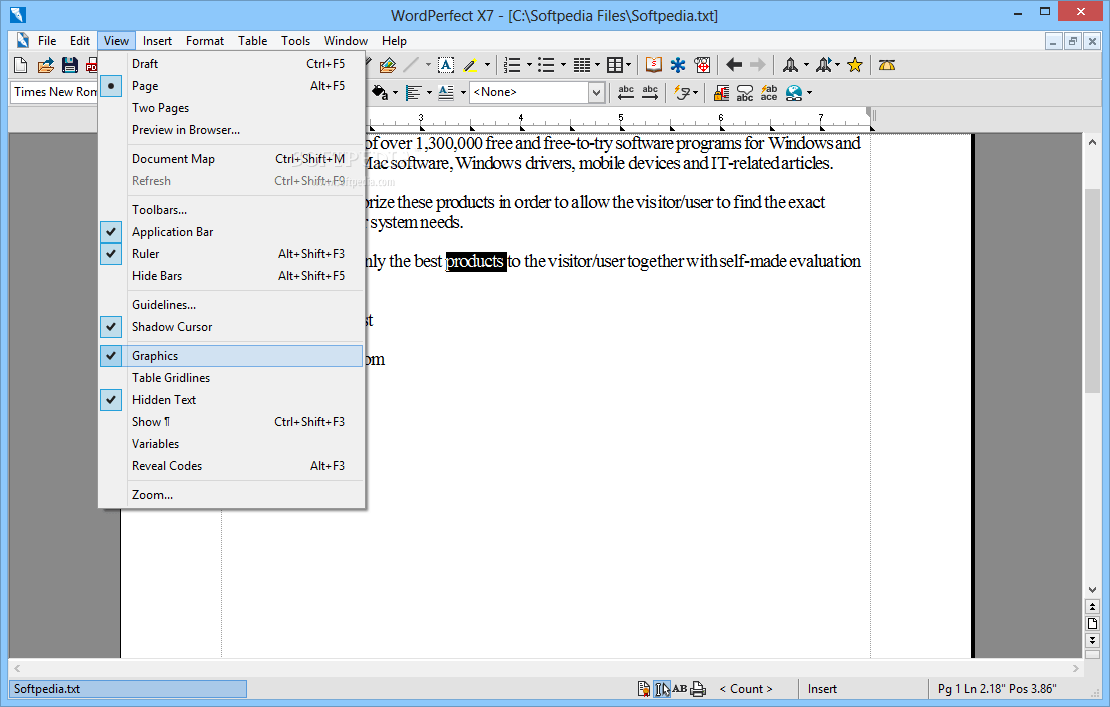The width and height of the screenshot is (1110, 707).
Task: Uncheck Graphics in the View menu
Action: click(x=155, y=356)
